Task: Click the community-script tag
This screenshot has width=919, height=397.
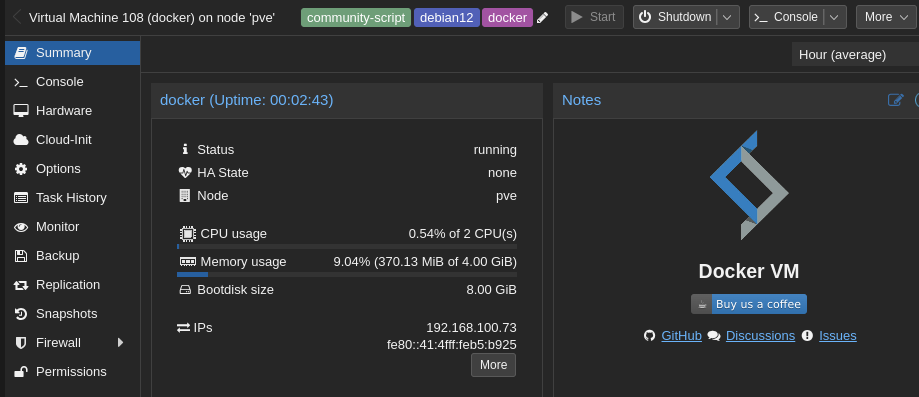Action: 356,18
